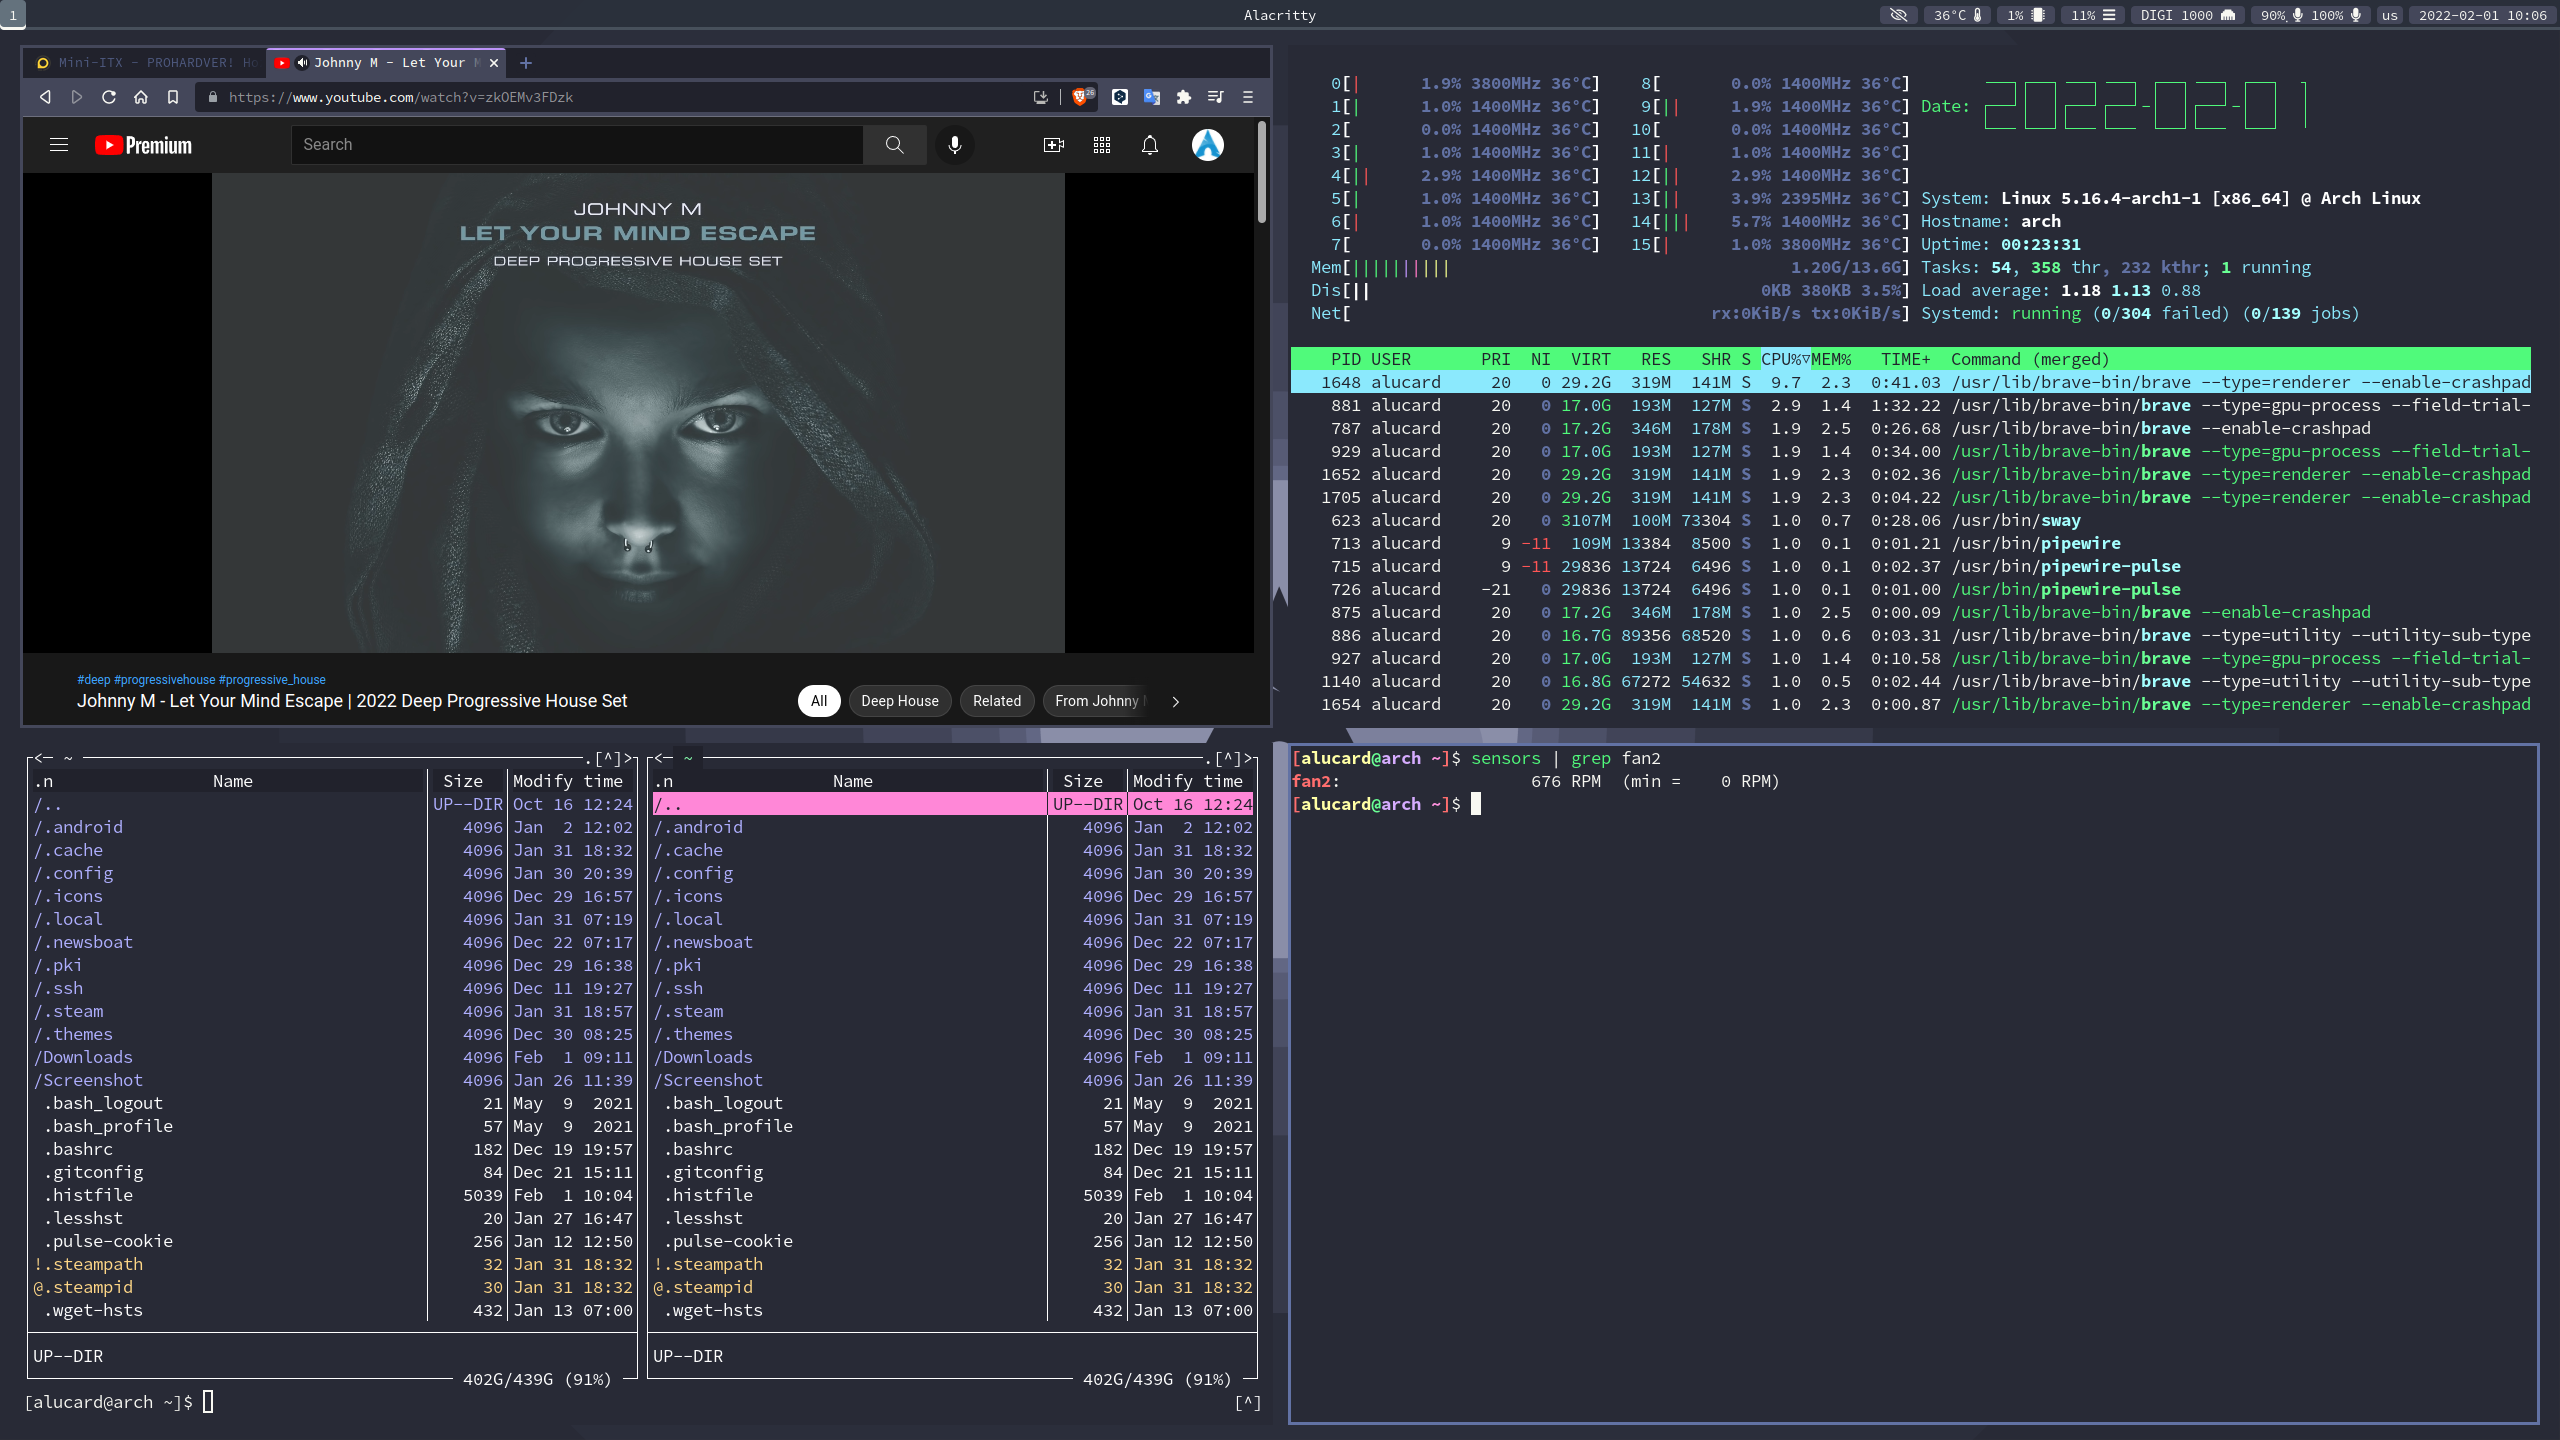Close the Johnny M YouTube tab
Viewport: 2560px width, 1440px height.
(494, 63)
